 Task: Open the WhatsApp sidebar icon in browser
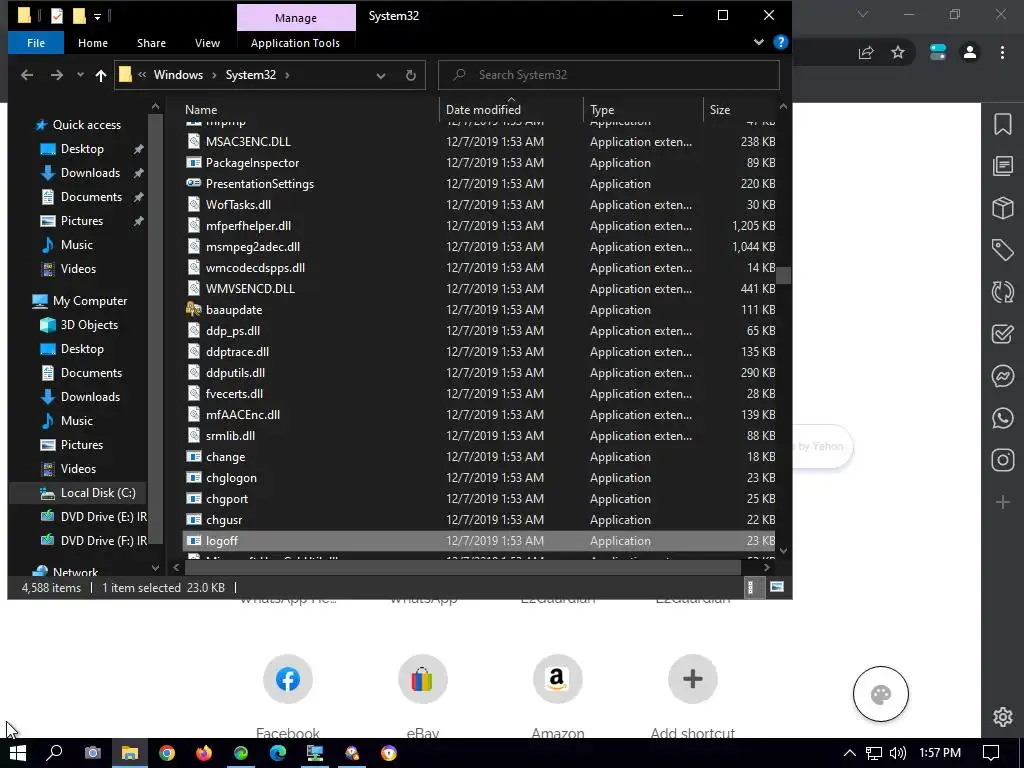click(1002, 418)
